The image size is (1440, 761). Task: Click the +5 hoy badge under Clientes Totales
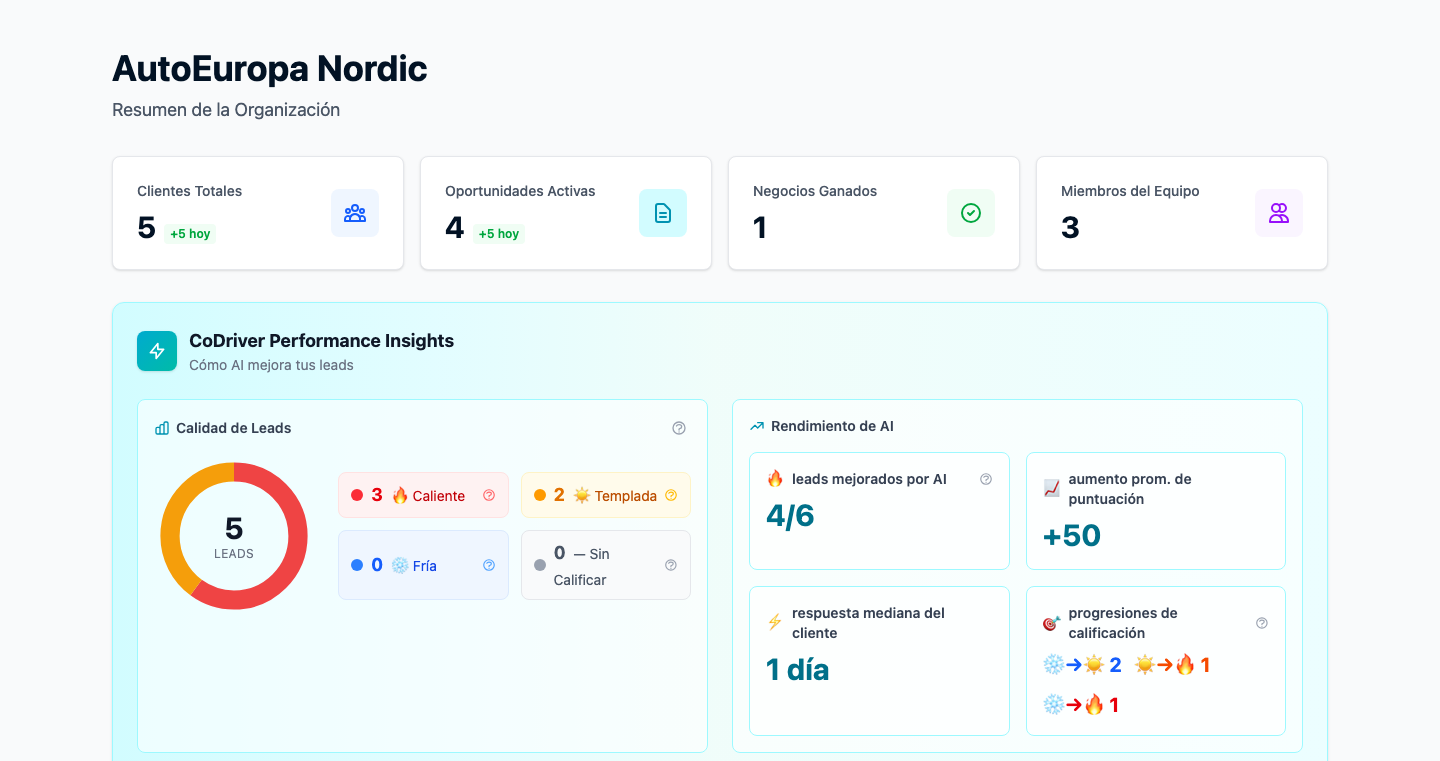190,233
